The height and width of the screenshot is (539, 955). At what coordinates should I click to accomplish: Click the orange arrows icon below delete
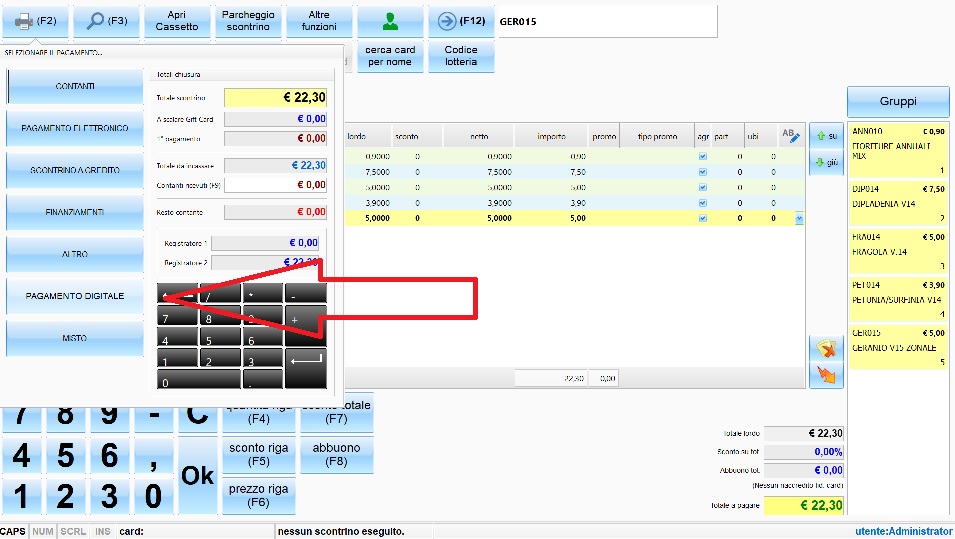tap(826, 375)
